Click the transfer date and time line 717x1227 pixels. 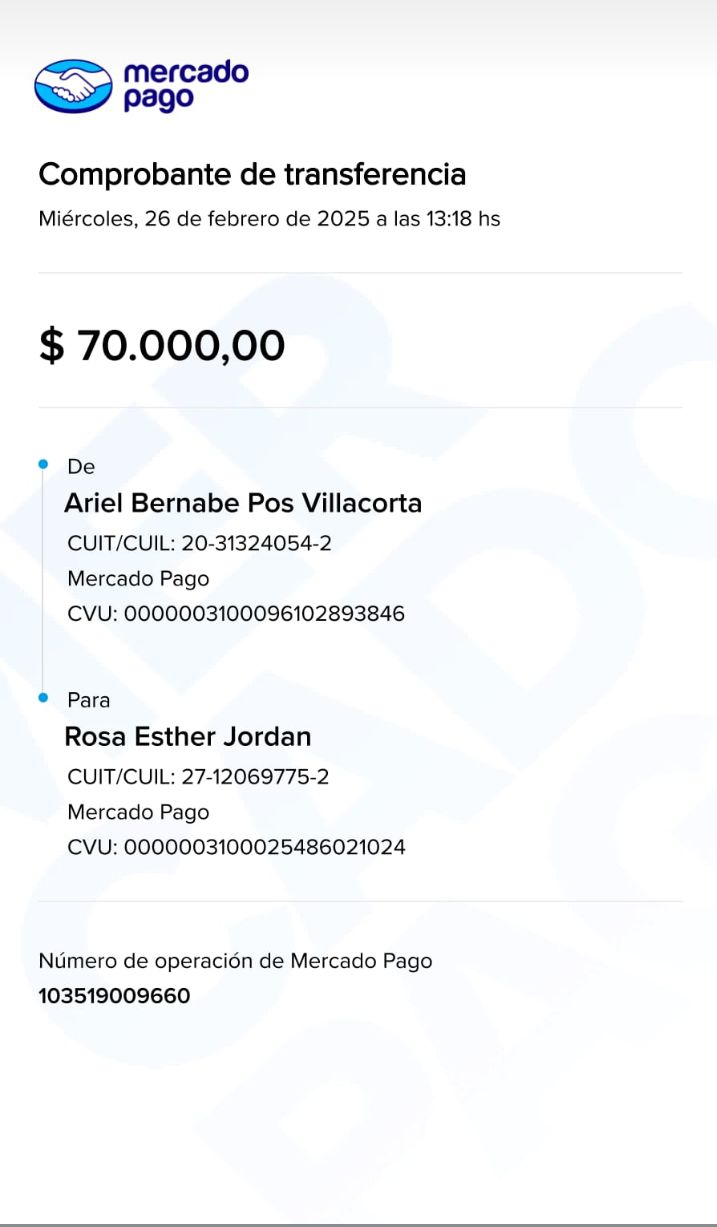(x=269, y=219)
